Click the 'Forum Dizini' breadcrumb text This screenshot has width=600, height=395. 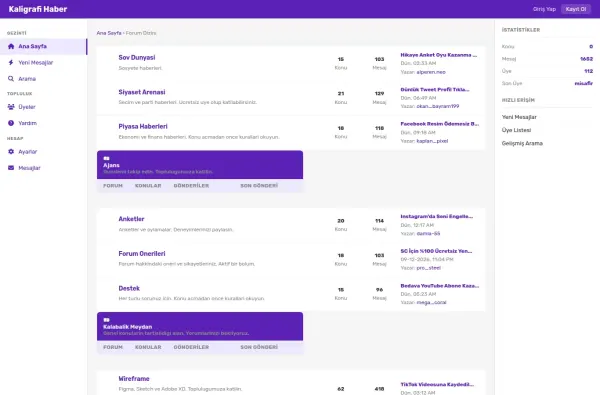141,33
